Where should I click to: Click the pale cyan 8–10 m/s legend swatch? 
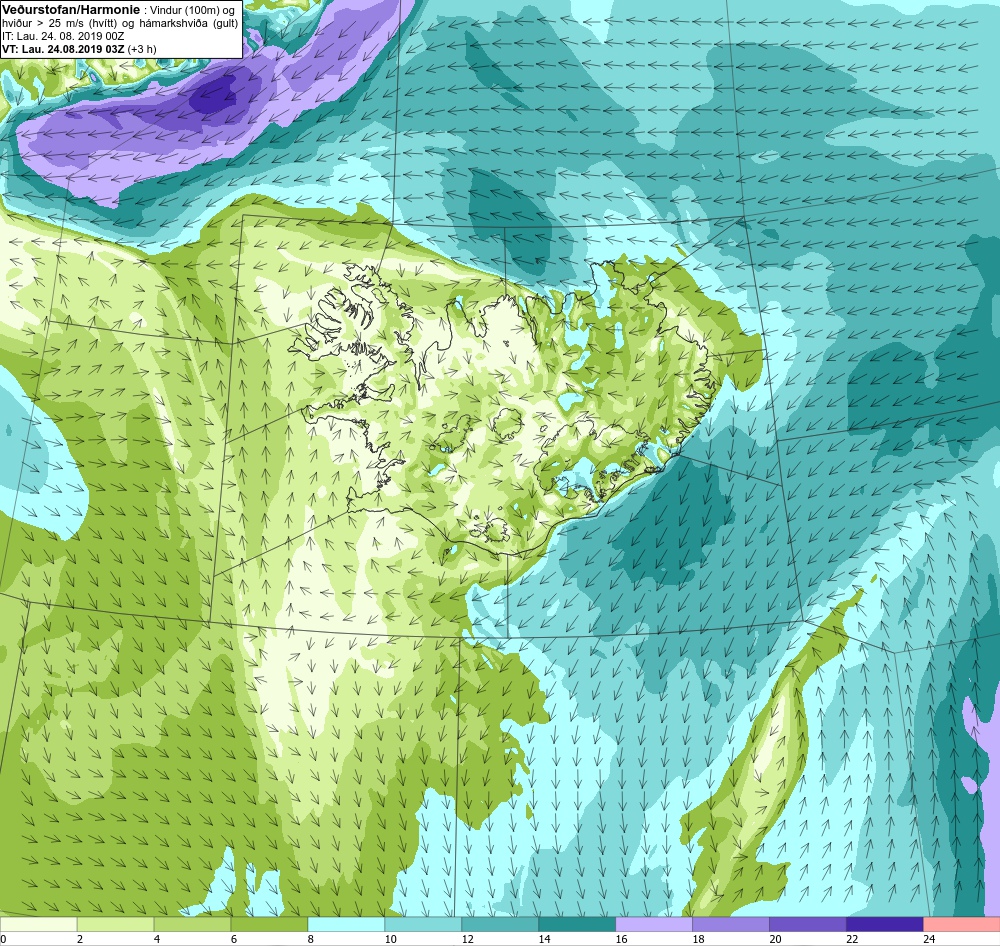pos(346,924)
